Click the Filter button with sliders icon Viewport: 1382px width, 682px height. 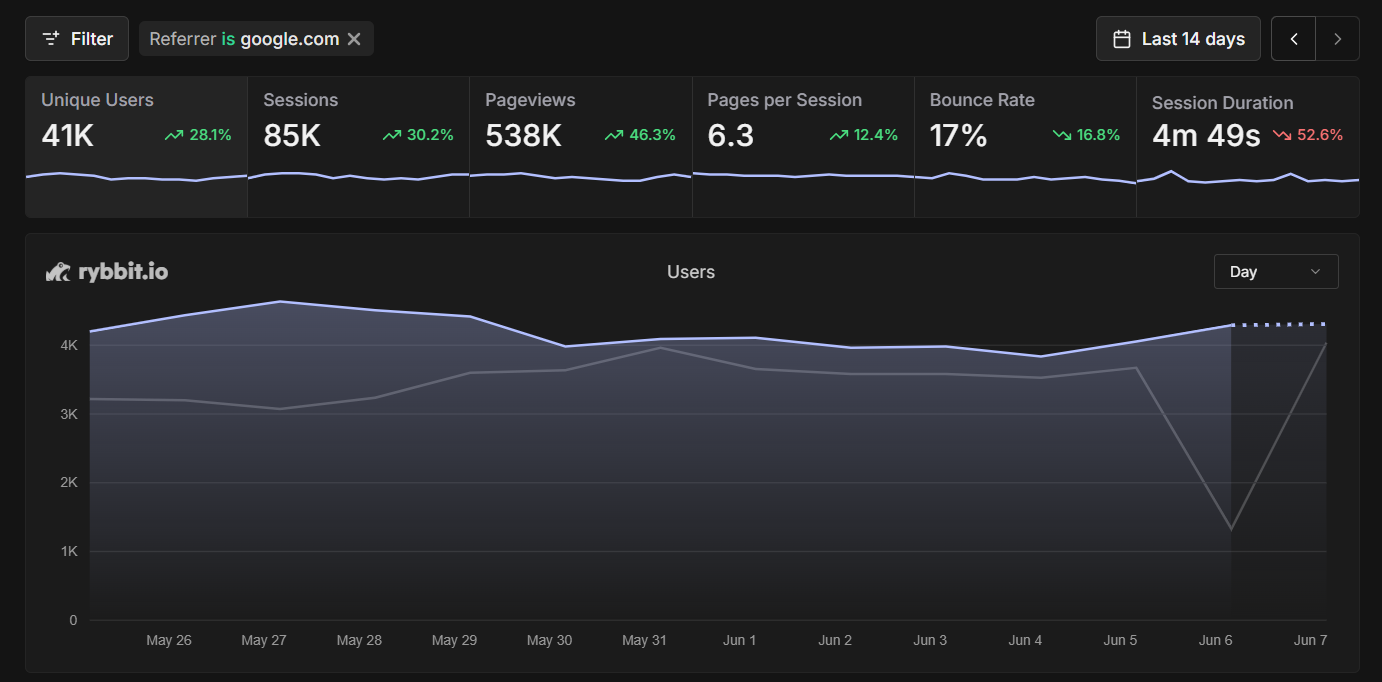[77, 39]
